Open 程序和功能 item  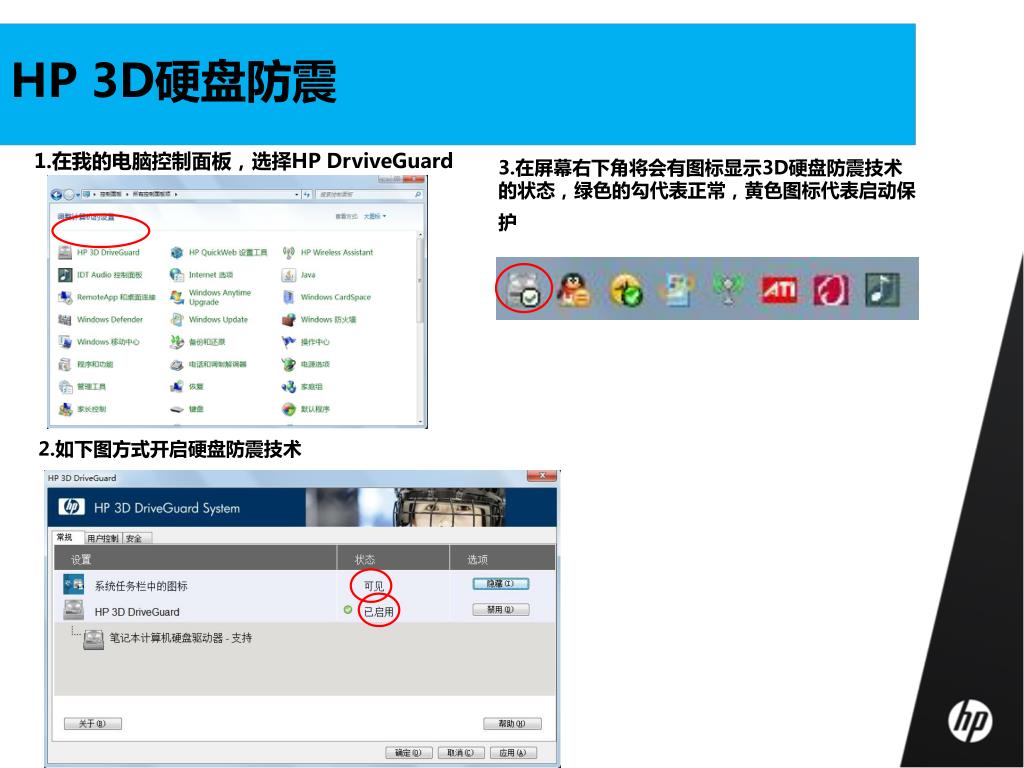[x=86, y=364]
